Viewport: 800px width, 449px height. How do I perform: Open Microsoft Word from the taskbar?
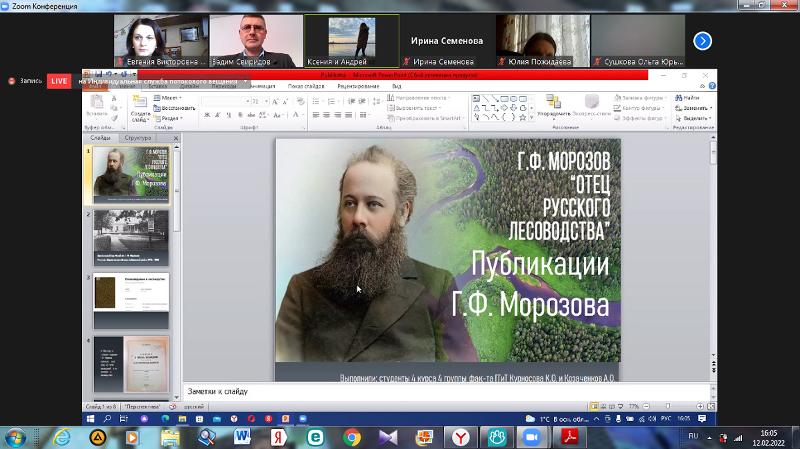coord(243,437)
